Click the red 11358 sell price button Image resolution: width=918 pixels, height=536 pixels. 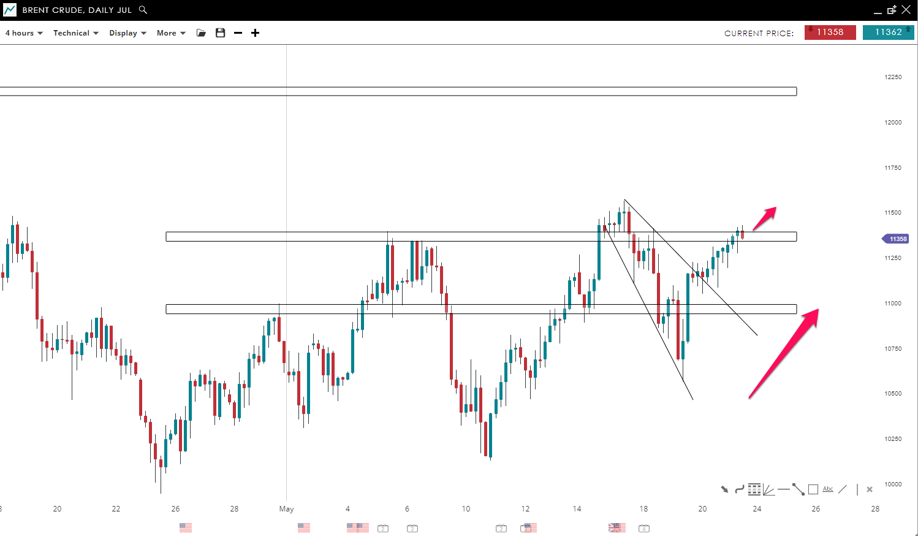tap(829, 32)
